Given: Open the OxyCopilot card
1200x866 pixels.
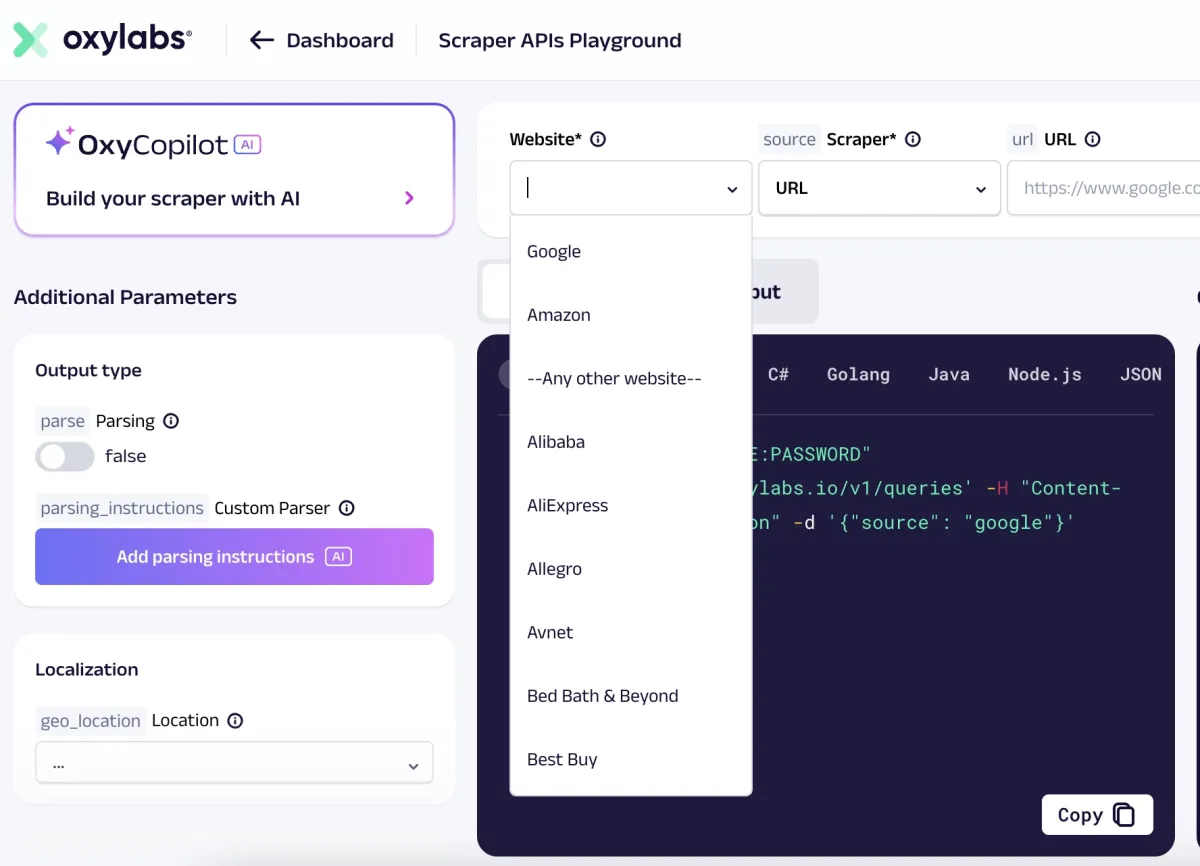Looking at the screenshot, I should [x=234, y=170].
